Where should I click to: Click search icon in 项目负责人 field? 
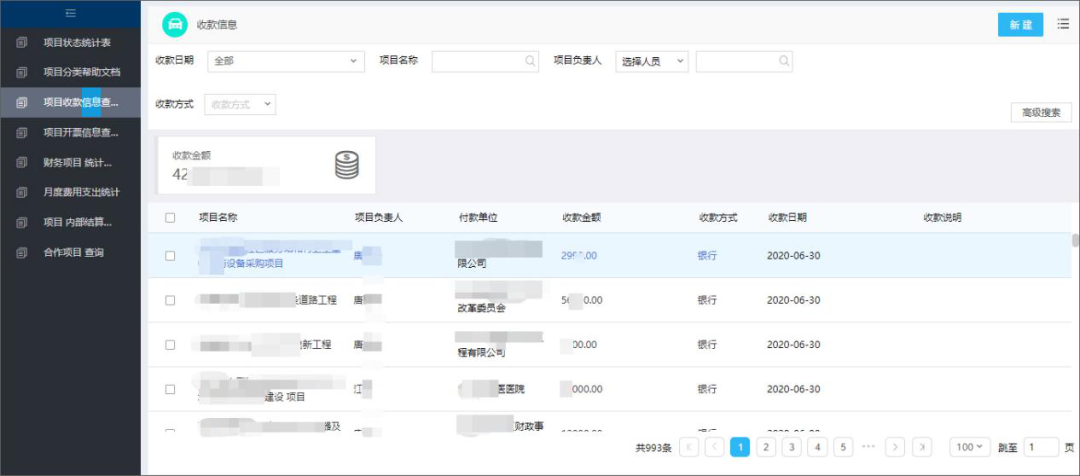(784, 61)
